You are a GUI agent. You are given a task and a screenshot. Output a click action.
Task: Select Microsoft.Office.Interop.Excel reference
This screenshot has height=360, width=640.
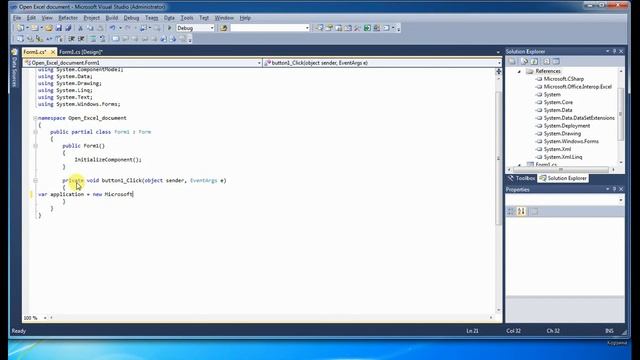[578, 87]
